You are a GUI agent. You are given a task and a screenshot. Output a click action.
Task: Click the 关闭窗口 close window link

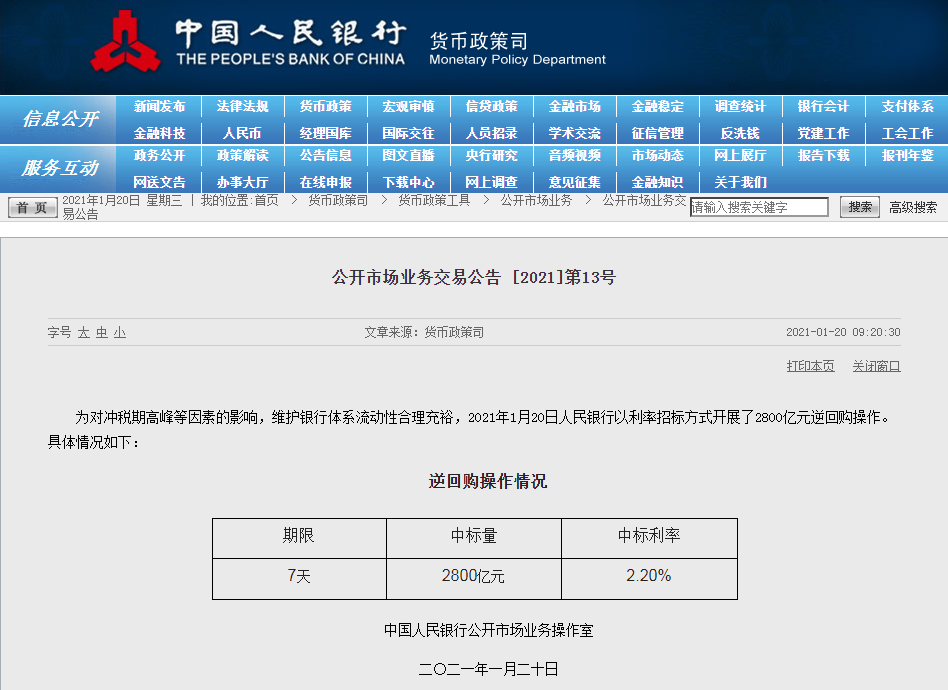[876, 366]
